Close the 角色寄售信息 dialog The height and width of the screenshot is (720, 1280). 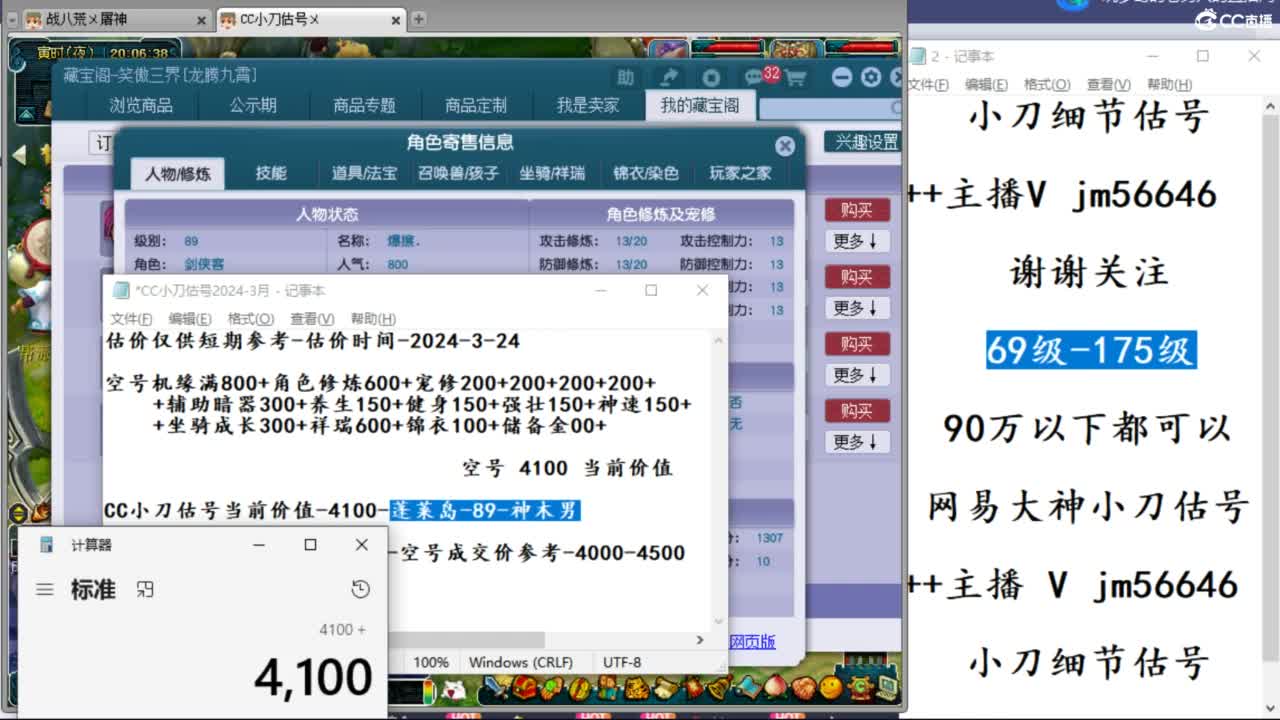tap(785, 146)
